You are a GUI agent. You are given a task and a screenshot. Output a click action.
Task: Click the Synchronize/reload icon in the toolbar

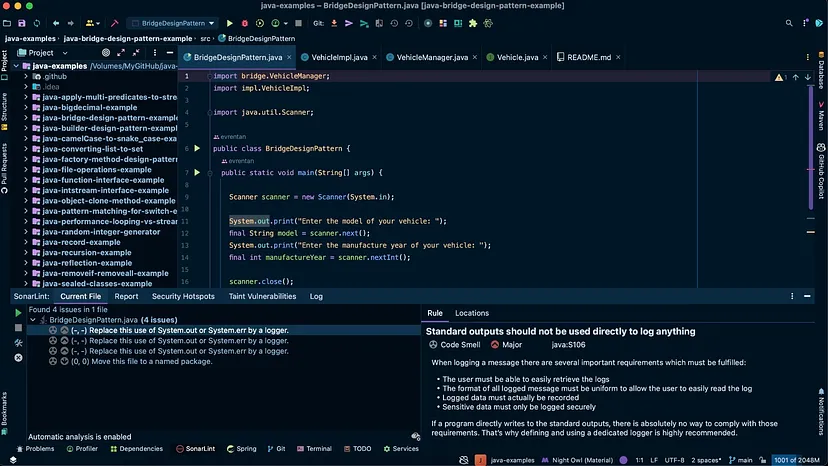[x=36, y=23]
